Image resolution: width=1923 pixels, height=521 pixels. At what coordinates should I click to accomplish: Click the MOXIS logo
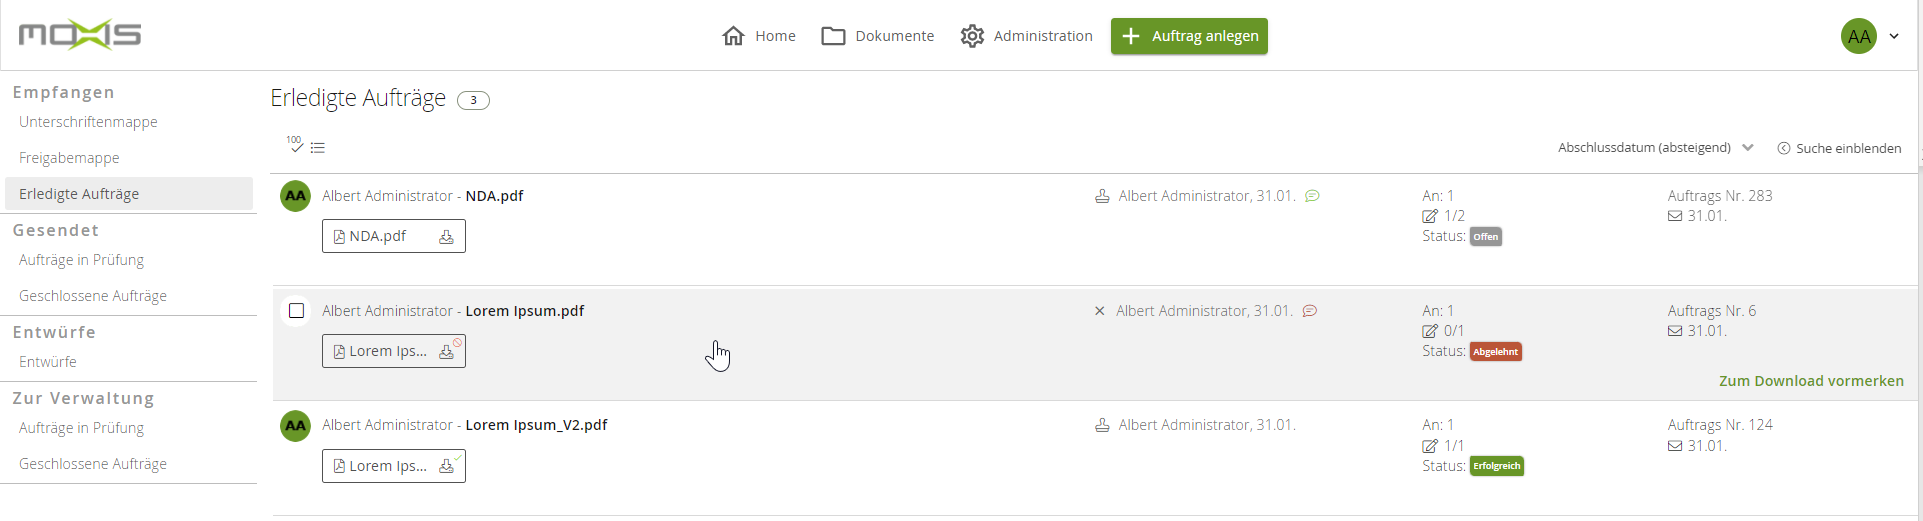pyautogui.click(x=80, y=35)
